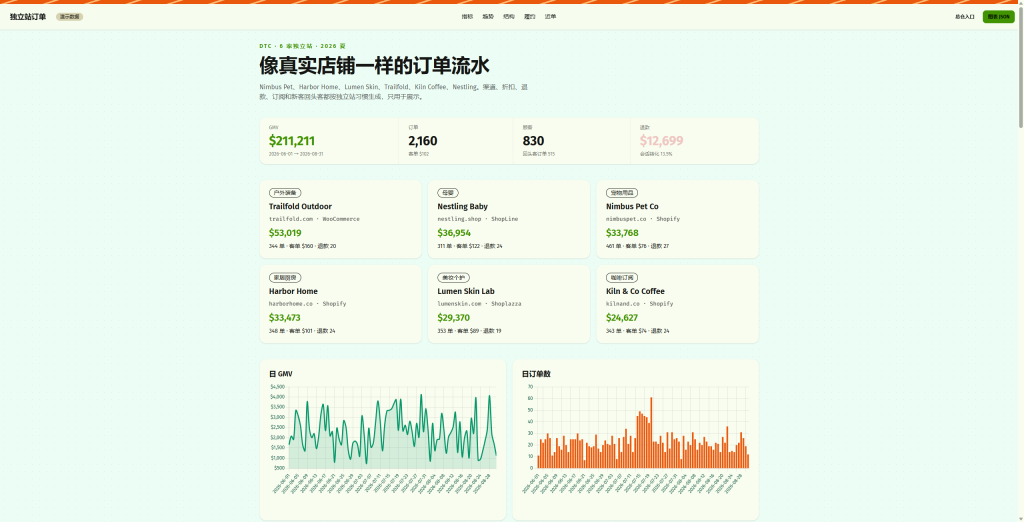1024x522 pixels.
Task: Click the 日 GMV chart title
Action: pyautogui.click(x=280, y=374)
